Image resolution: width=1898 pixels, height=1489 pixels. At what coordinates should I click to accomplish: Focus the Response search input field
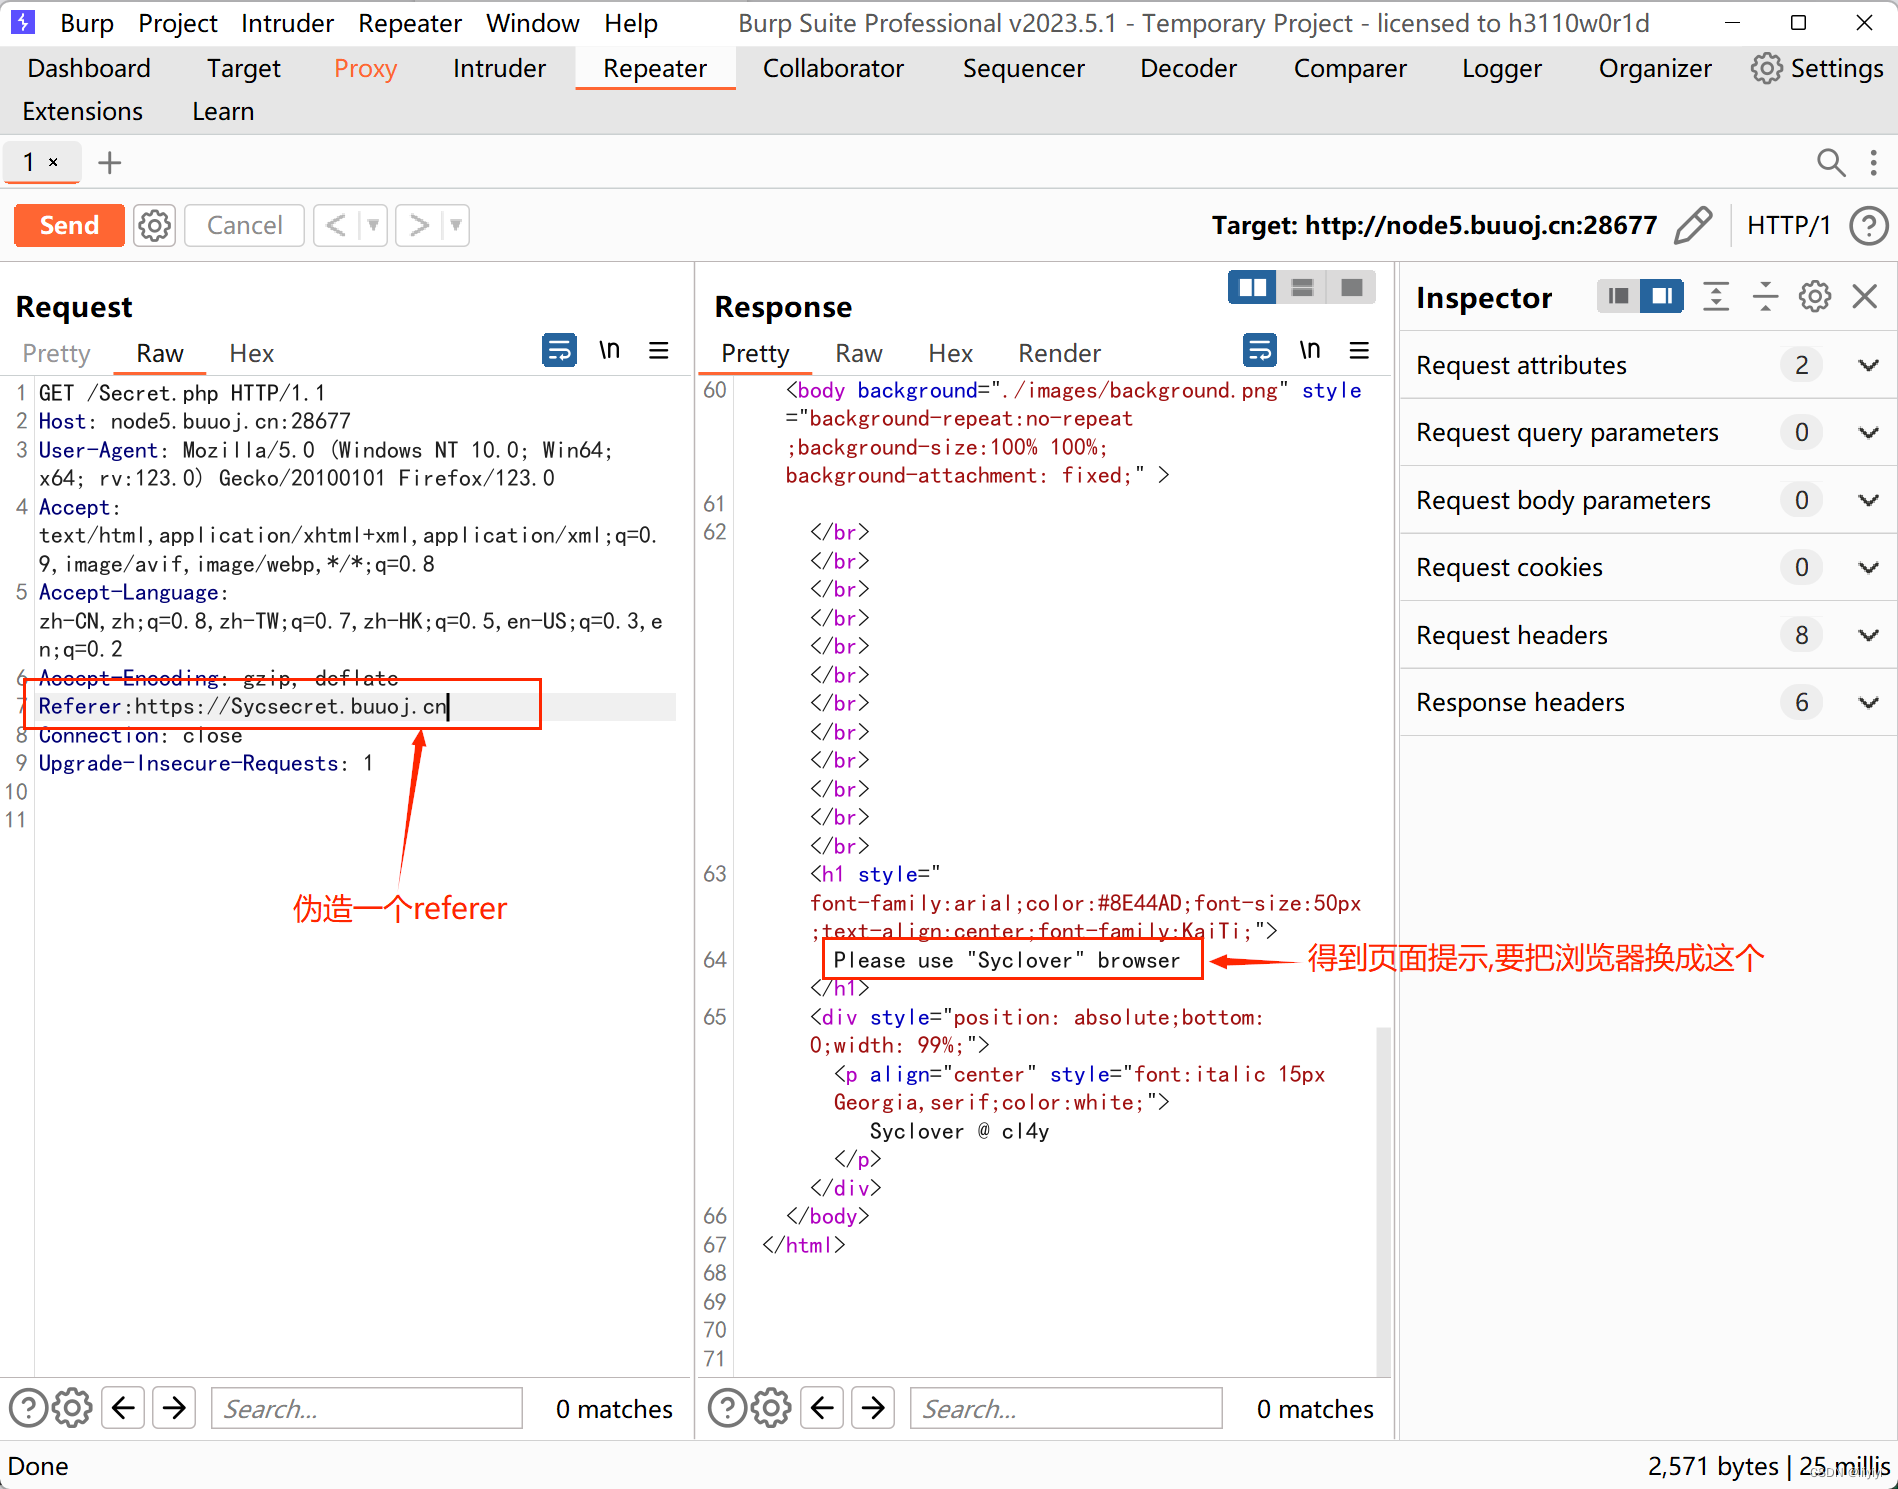1066,1408
